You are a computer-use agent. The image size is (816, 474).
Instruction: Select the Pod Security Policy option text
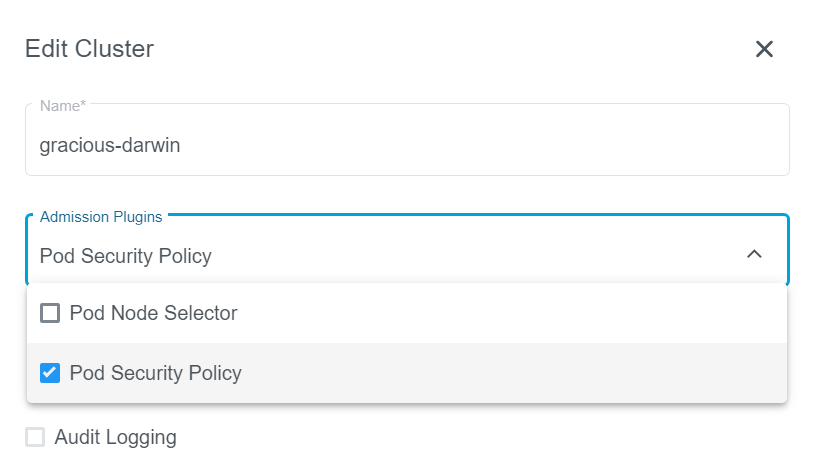pos(155,373)
